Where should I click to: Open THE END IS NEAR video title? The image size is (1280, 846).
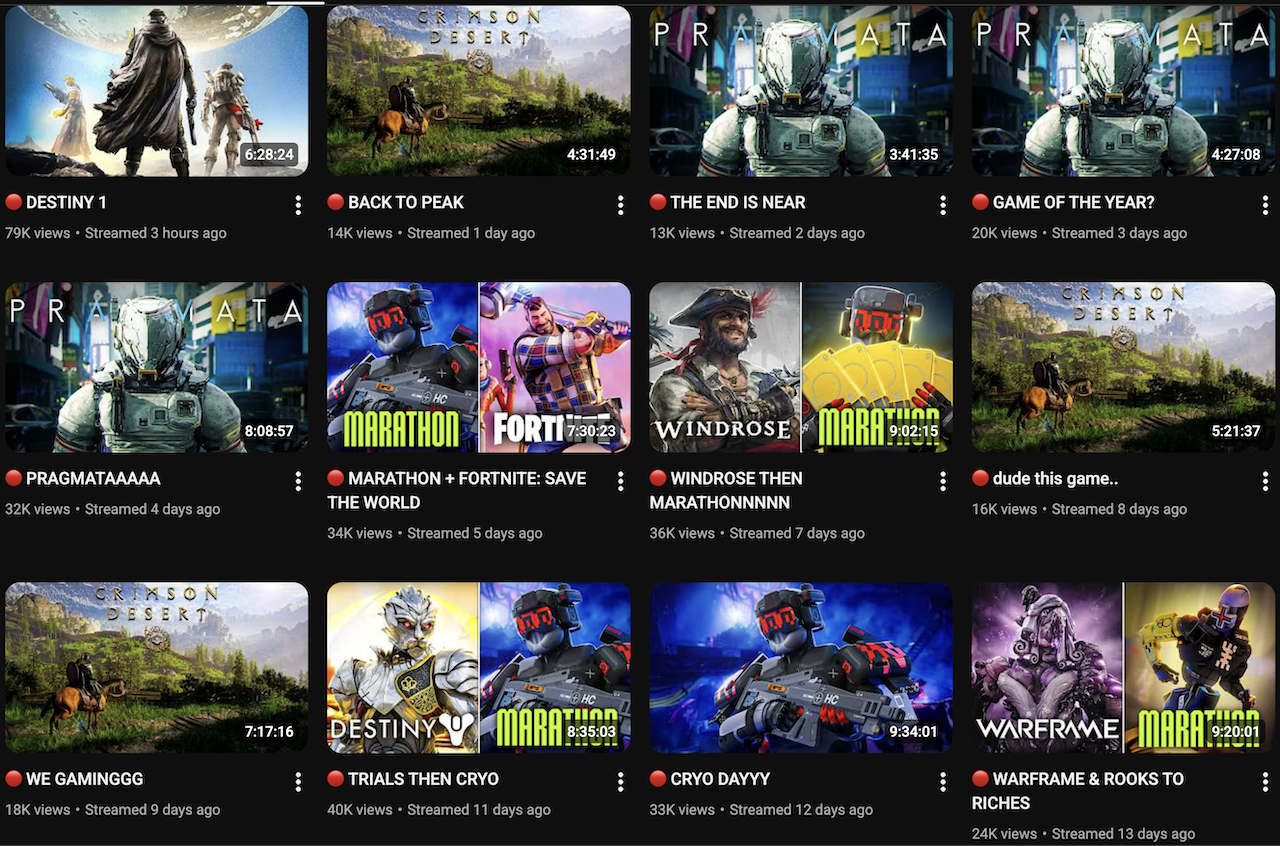coord(728,202)
